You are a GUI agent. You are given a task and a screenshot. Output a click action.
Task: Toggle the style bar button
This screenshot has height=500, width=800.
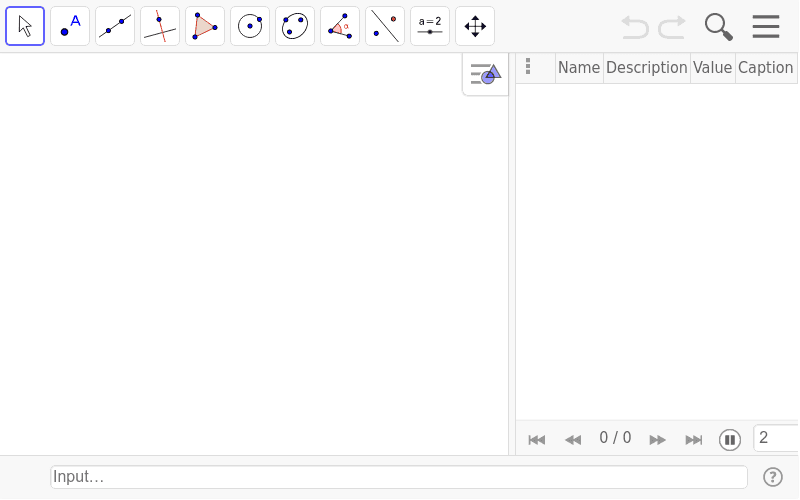(x=486, y=74)
